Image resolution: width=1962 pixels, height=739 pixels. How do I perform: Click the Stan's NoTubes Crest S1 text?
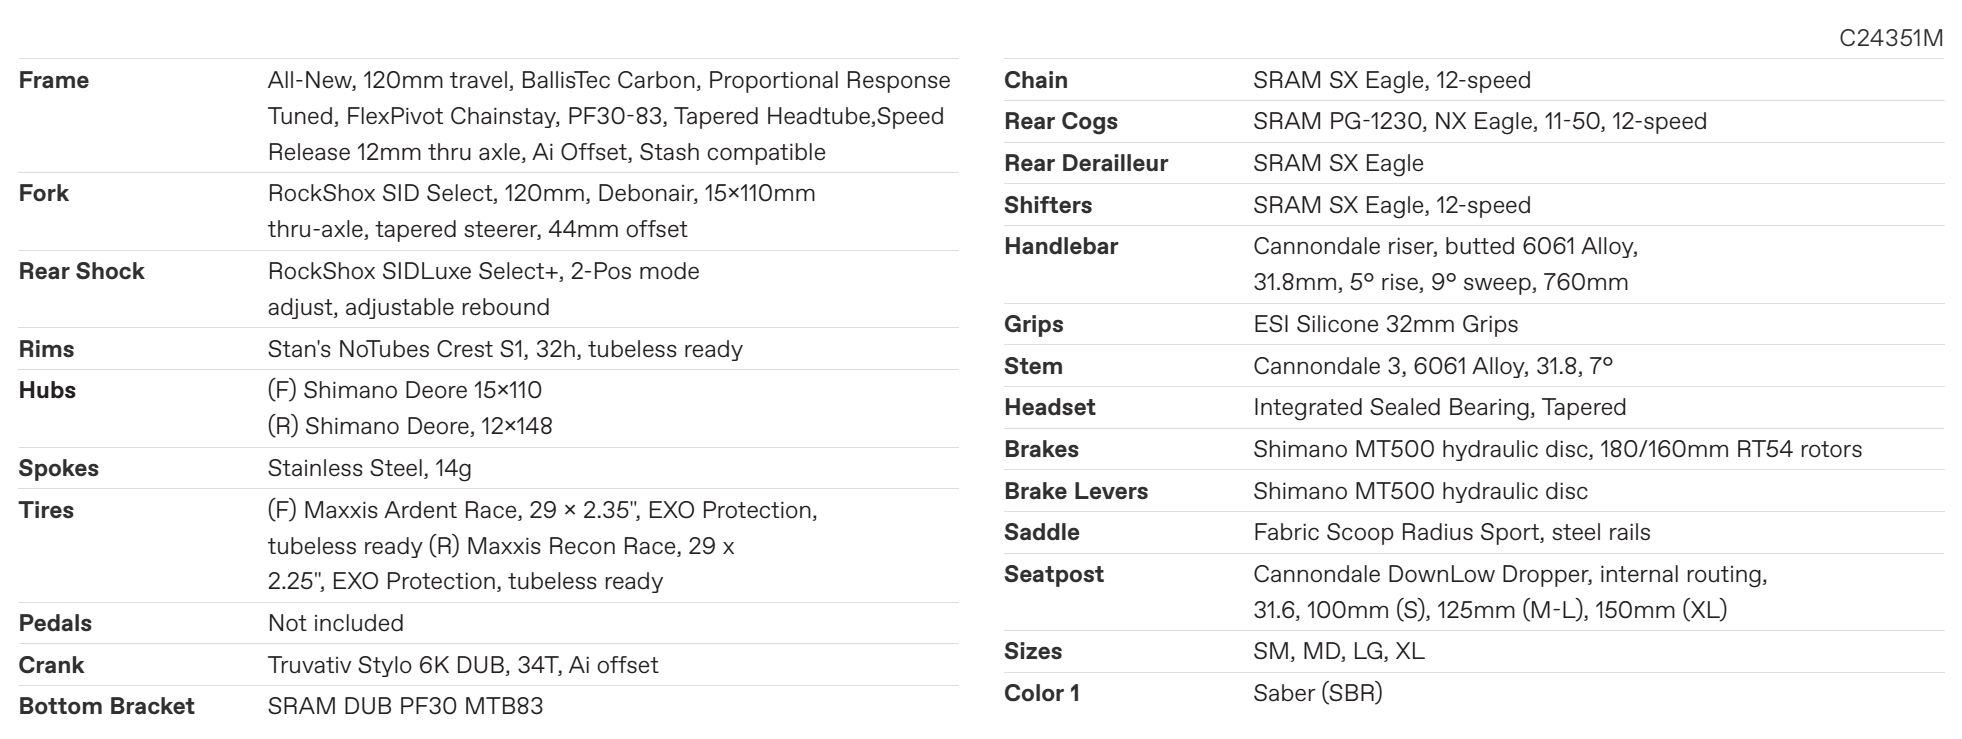[505, 349]
